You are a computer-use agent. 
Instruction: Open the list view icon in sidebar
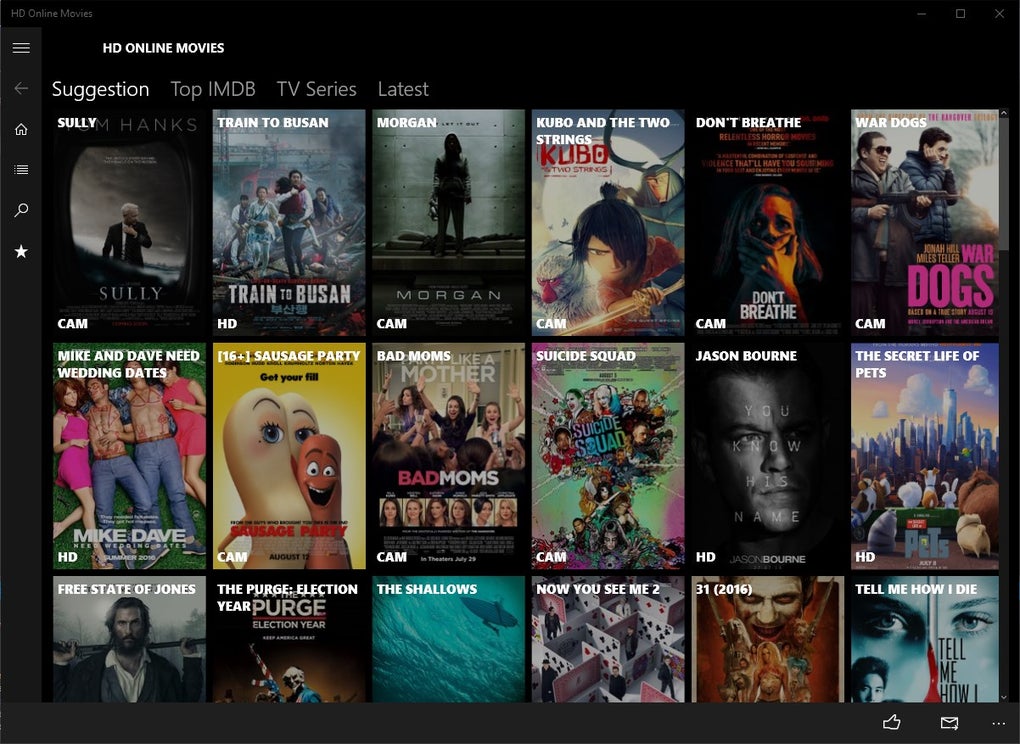coord(21,170)
